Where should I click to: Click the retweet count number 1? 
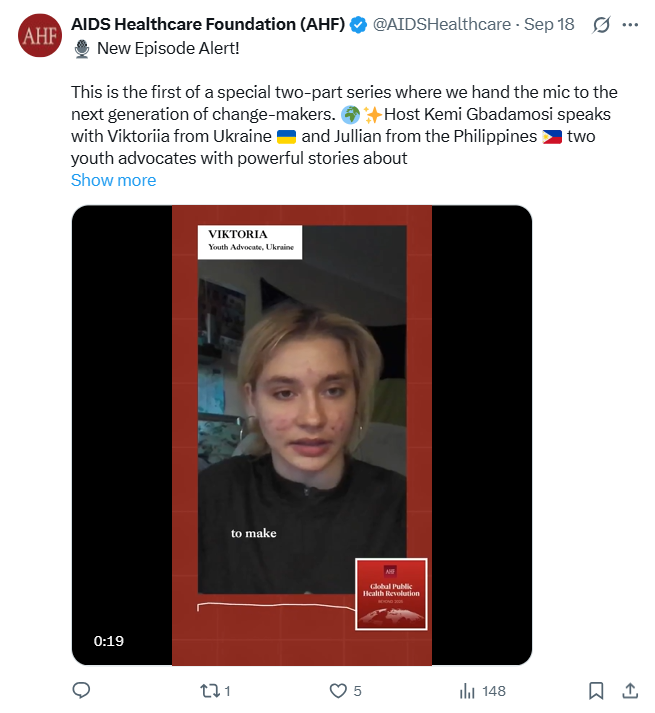(x=227, y=691)
